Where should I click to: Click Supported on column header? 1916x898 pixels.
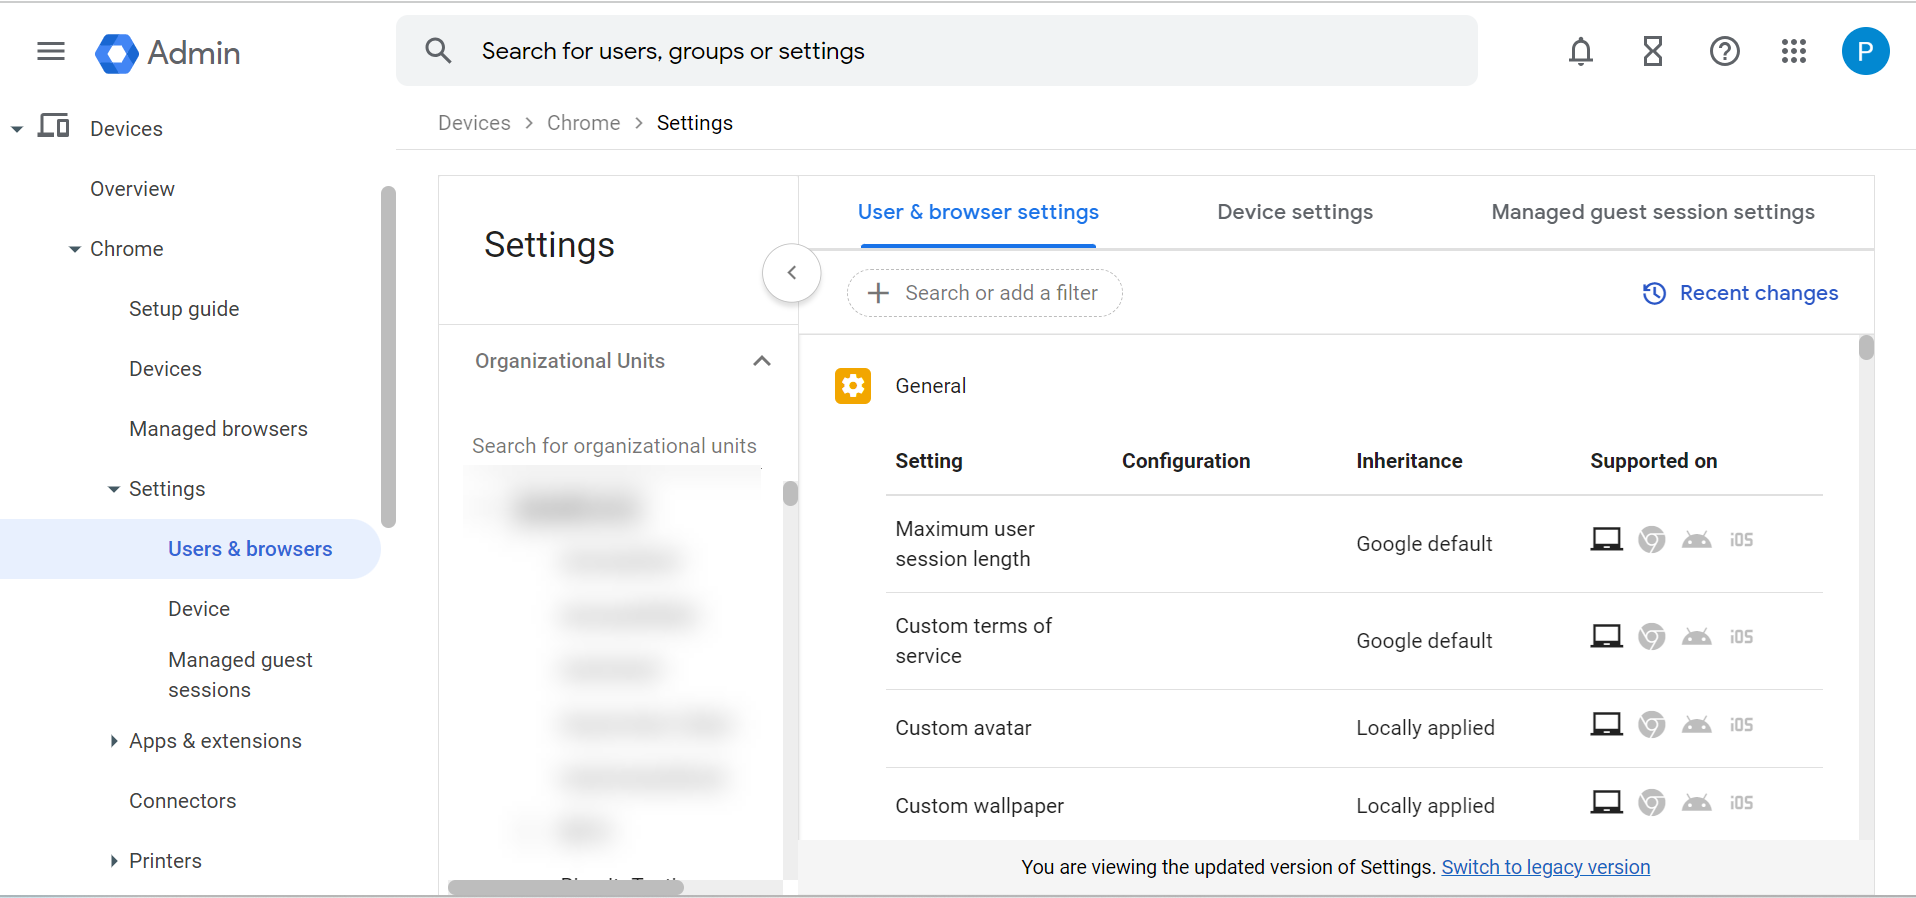pos(1653,461)
